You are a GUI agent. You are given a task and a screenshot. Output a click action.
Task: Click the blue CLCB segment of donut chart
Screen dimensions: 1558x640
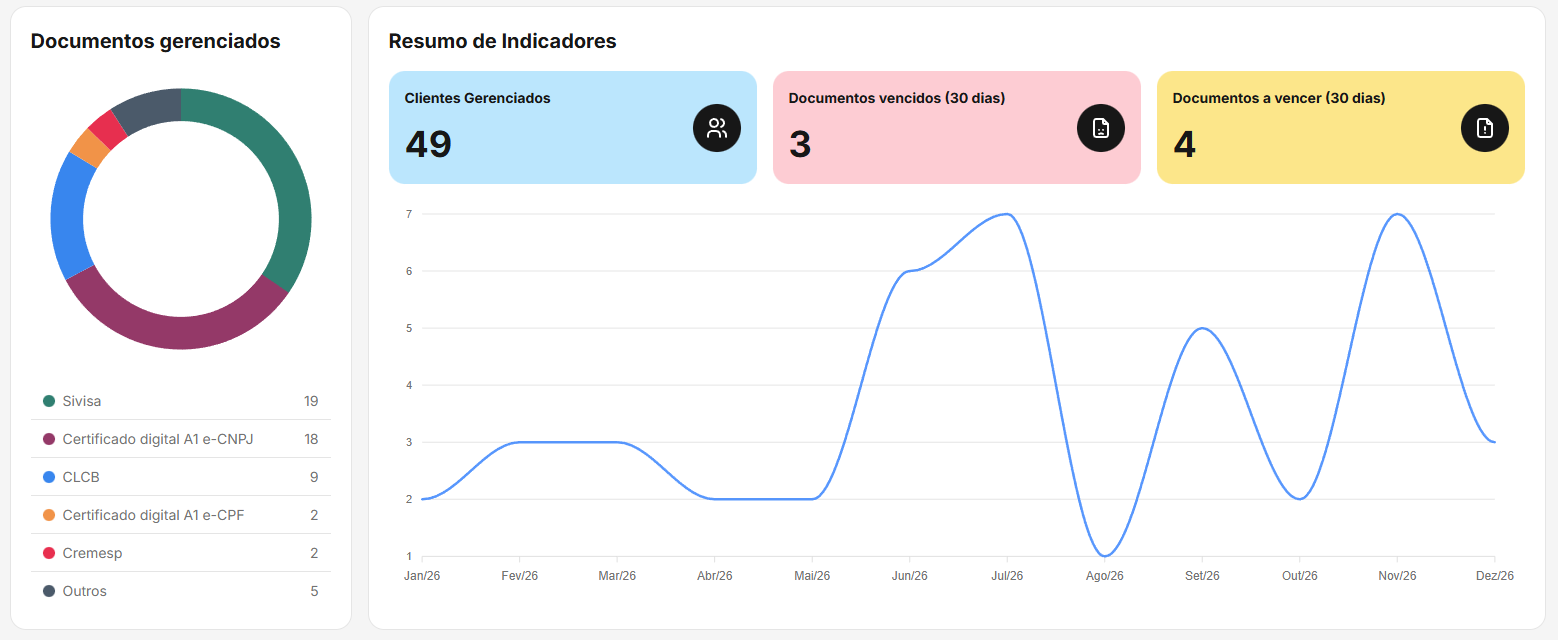[x=69, y=218]
